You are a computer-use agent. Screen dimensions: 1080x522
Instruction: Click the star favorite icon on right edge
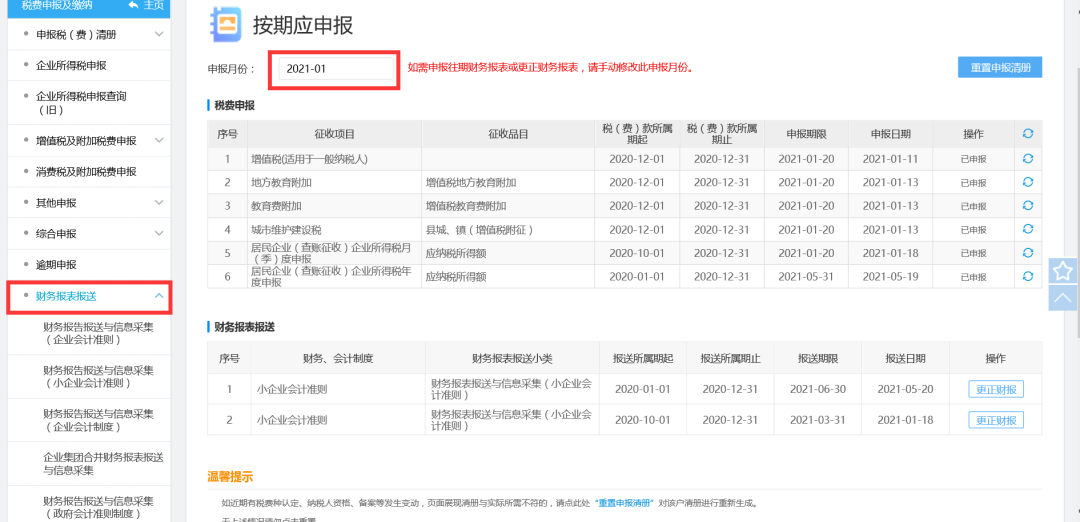pyautogui.click(x=1063, y=271)
